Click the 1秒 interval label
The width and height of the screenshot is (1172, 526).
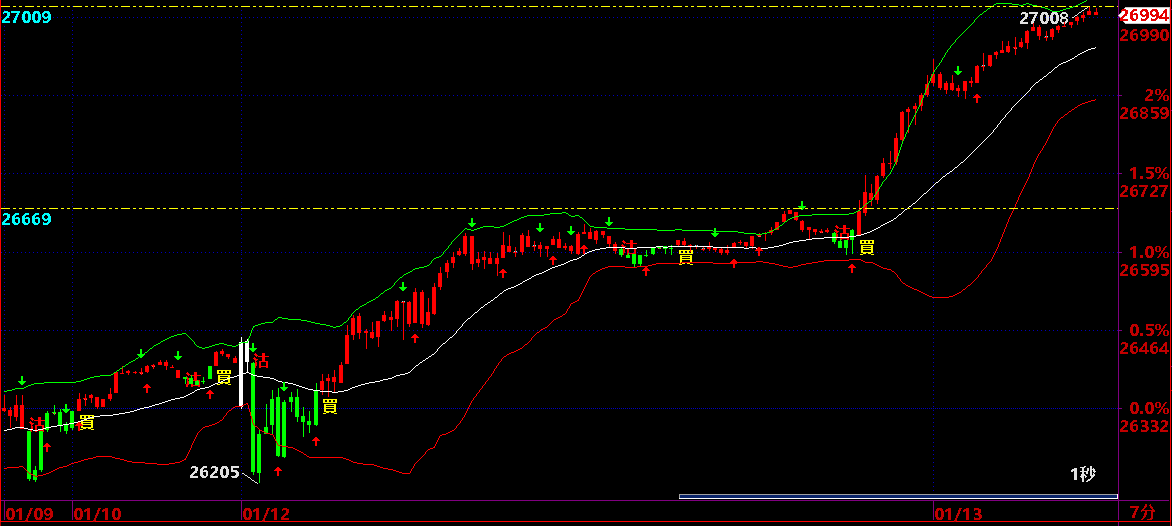[1082, 474]
